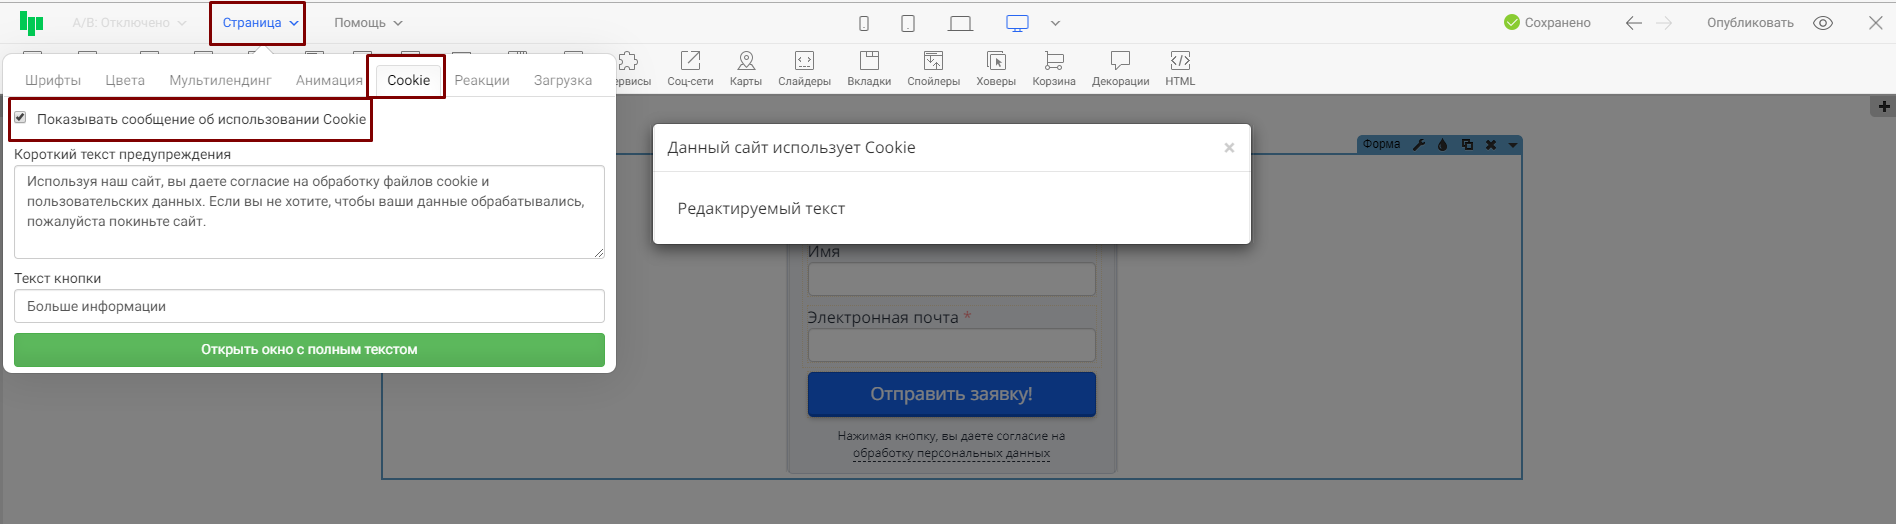Open the Помощь dropdown menu
The image size is (1896, 524).
(368, 23)
